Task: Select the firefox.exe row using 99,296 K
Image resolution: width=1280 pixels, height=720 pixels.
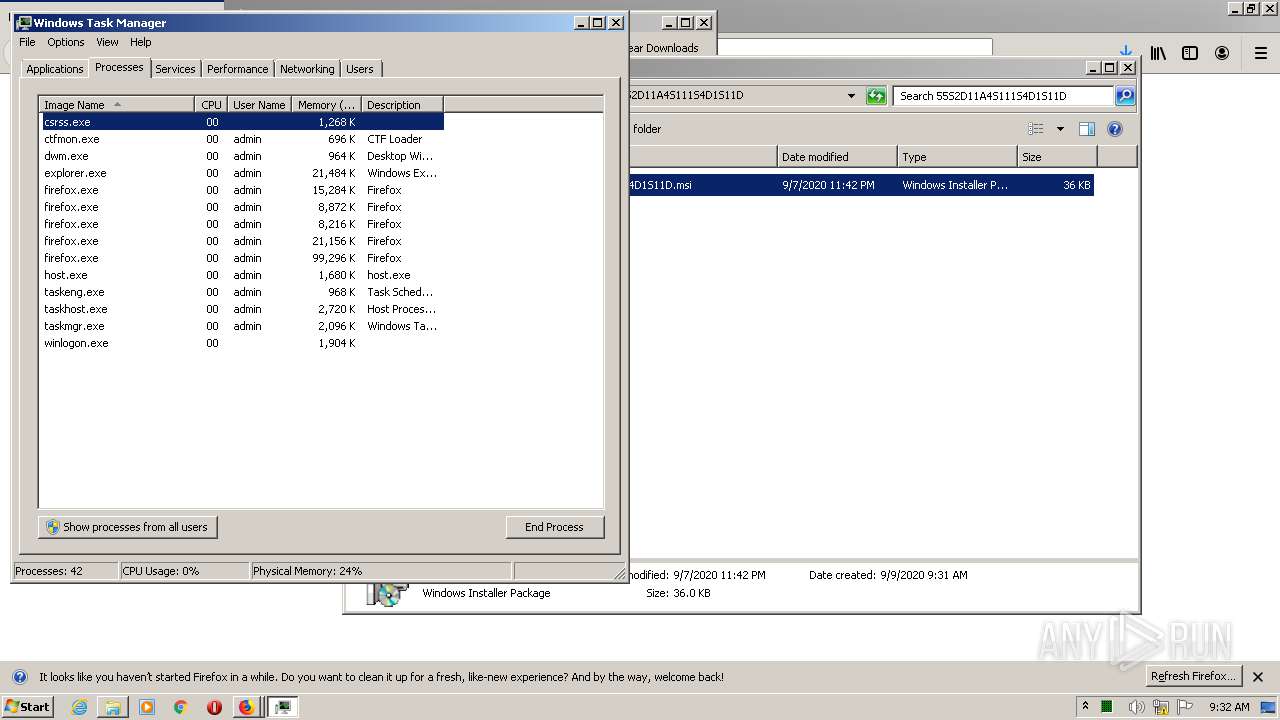Action: click(241, 258)
